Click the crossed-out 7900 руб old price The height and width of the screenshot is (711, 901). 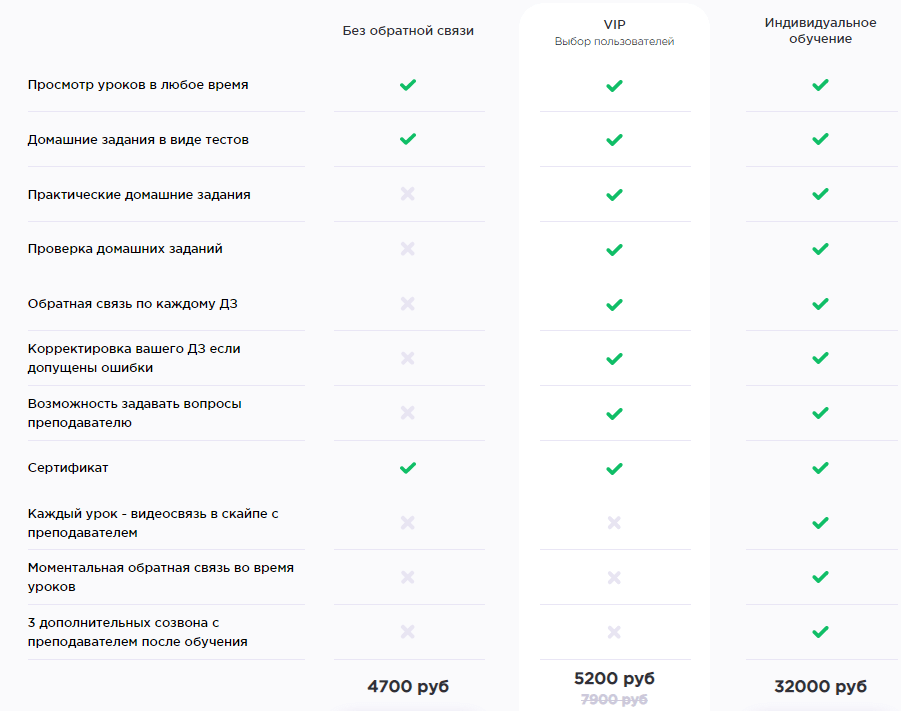click(x=614, y=700)
